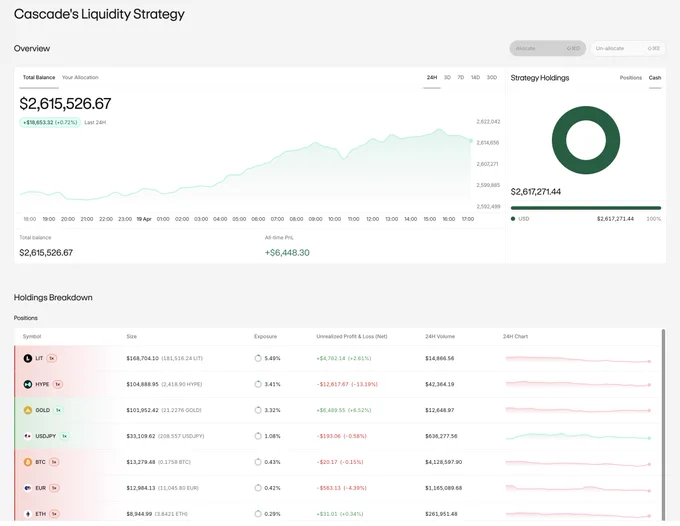Click the positions table vertical scrollbar
The width and height of the screenshot is (680, 526).
[664, 425]
